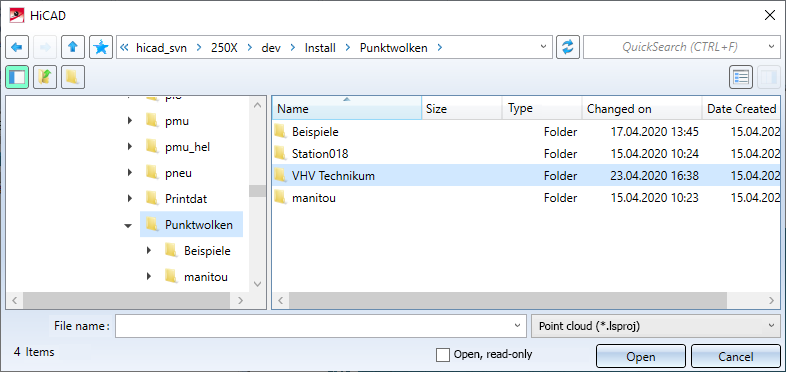
Task: Open the address path history dropdown
Action: 544,47
